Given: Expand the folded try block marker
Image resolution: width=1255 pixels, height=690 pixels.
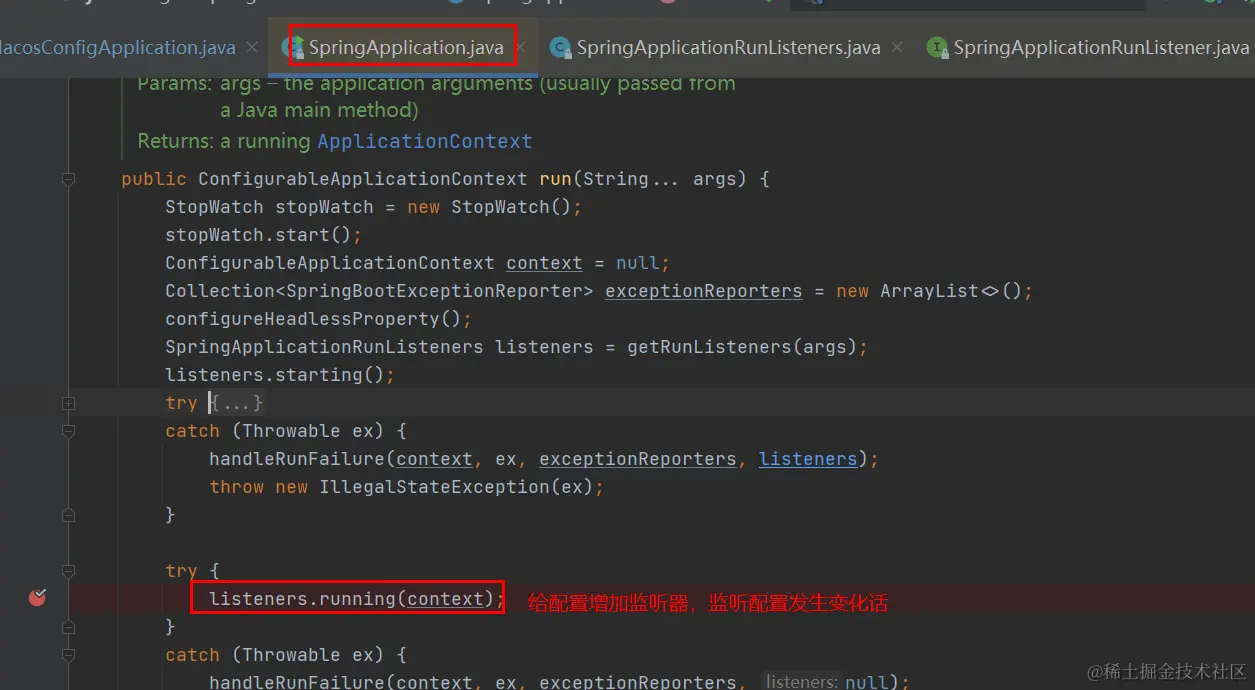Looking at the screenshot, I should [x=68, y=403].
